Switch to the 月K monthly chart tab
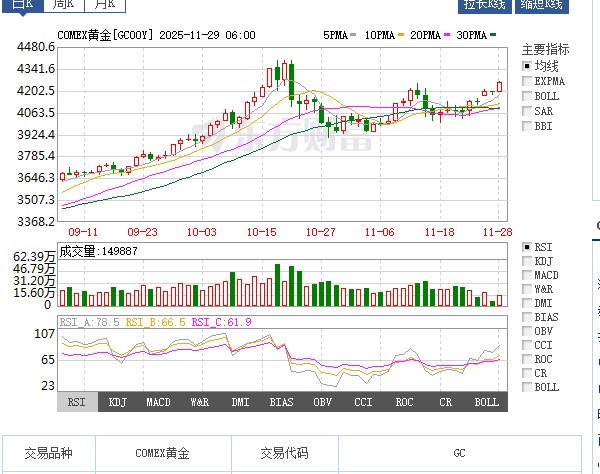This screenshot has width=600, height=474. point(106,5)
